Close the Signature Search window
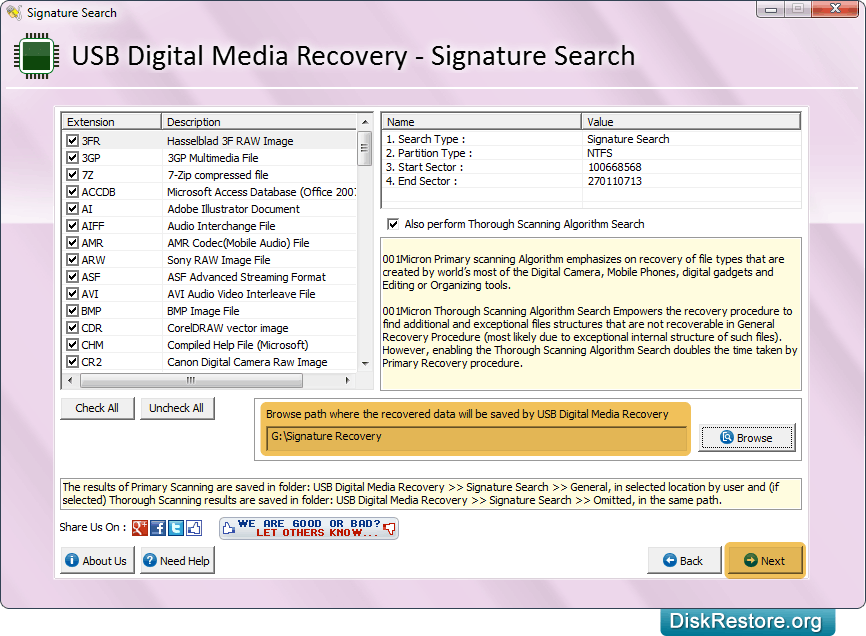 tap(836, 9)
